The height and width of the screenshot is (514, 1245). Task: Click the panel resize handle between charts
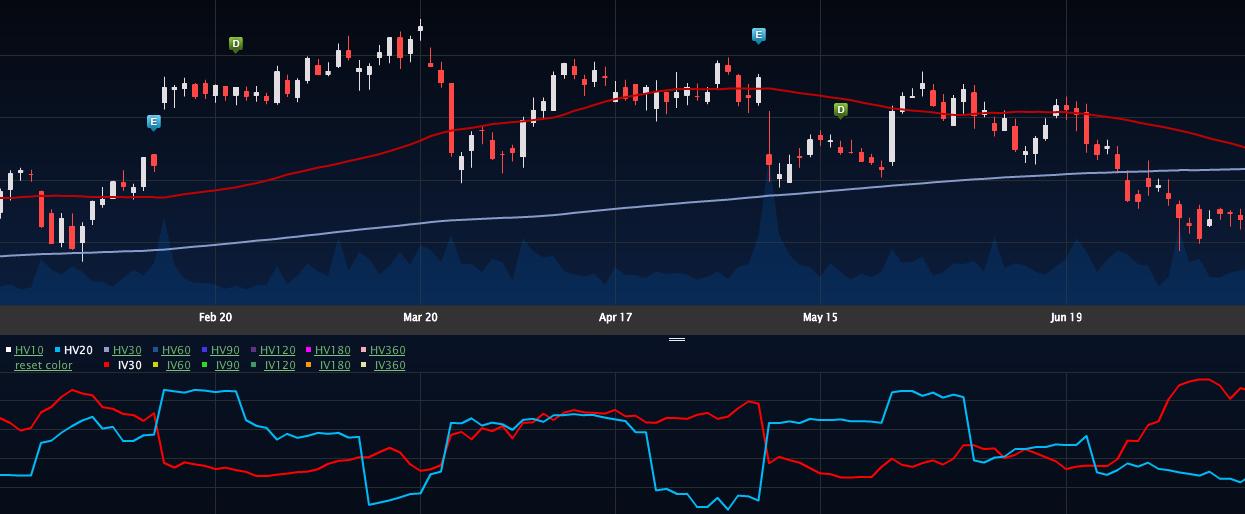coord(677,339)
